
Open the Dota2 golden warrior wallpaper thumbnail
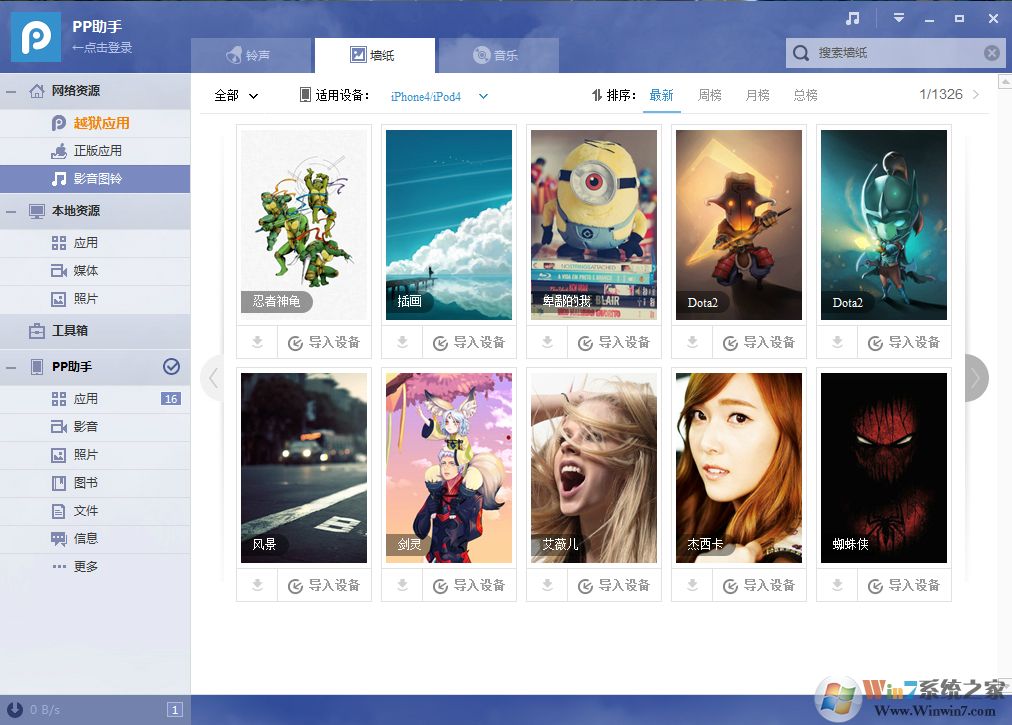(x=738, y=224)
